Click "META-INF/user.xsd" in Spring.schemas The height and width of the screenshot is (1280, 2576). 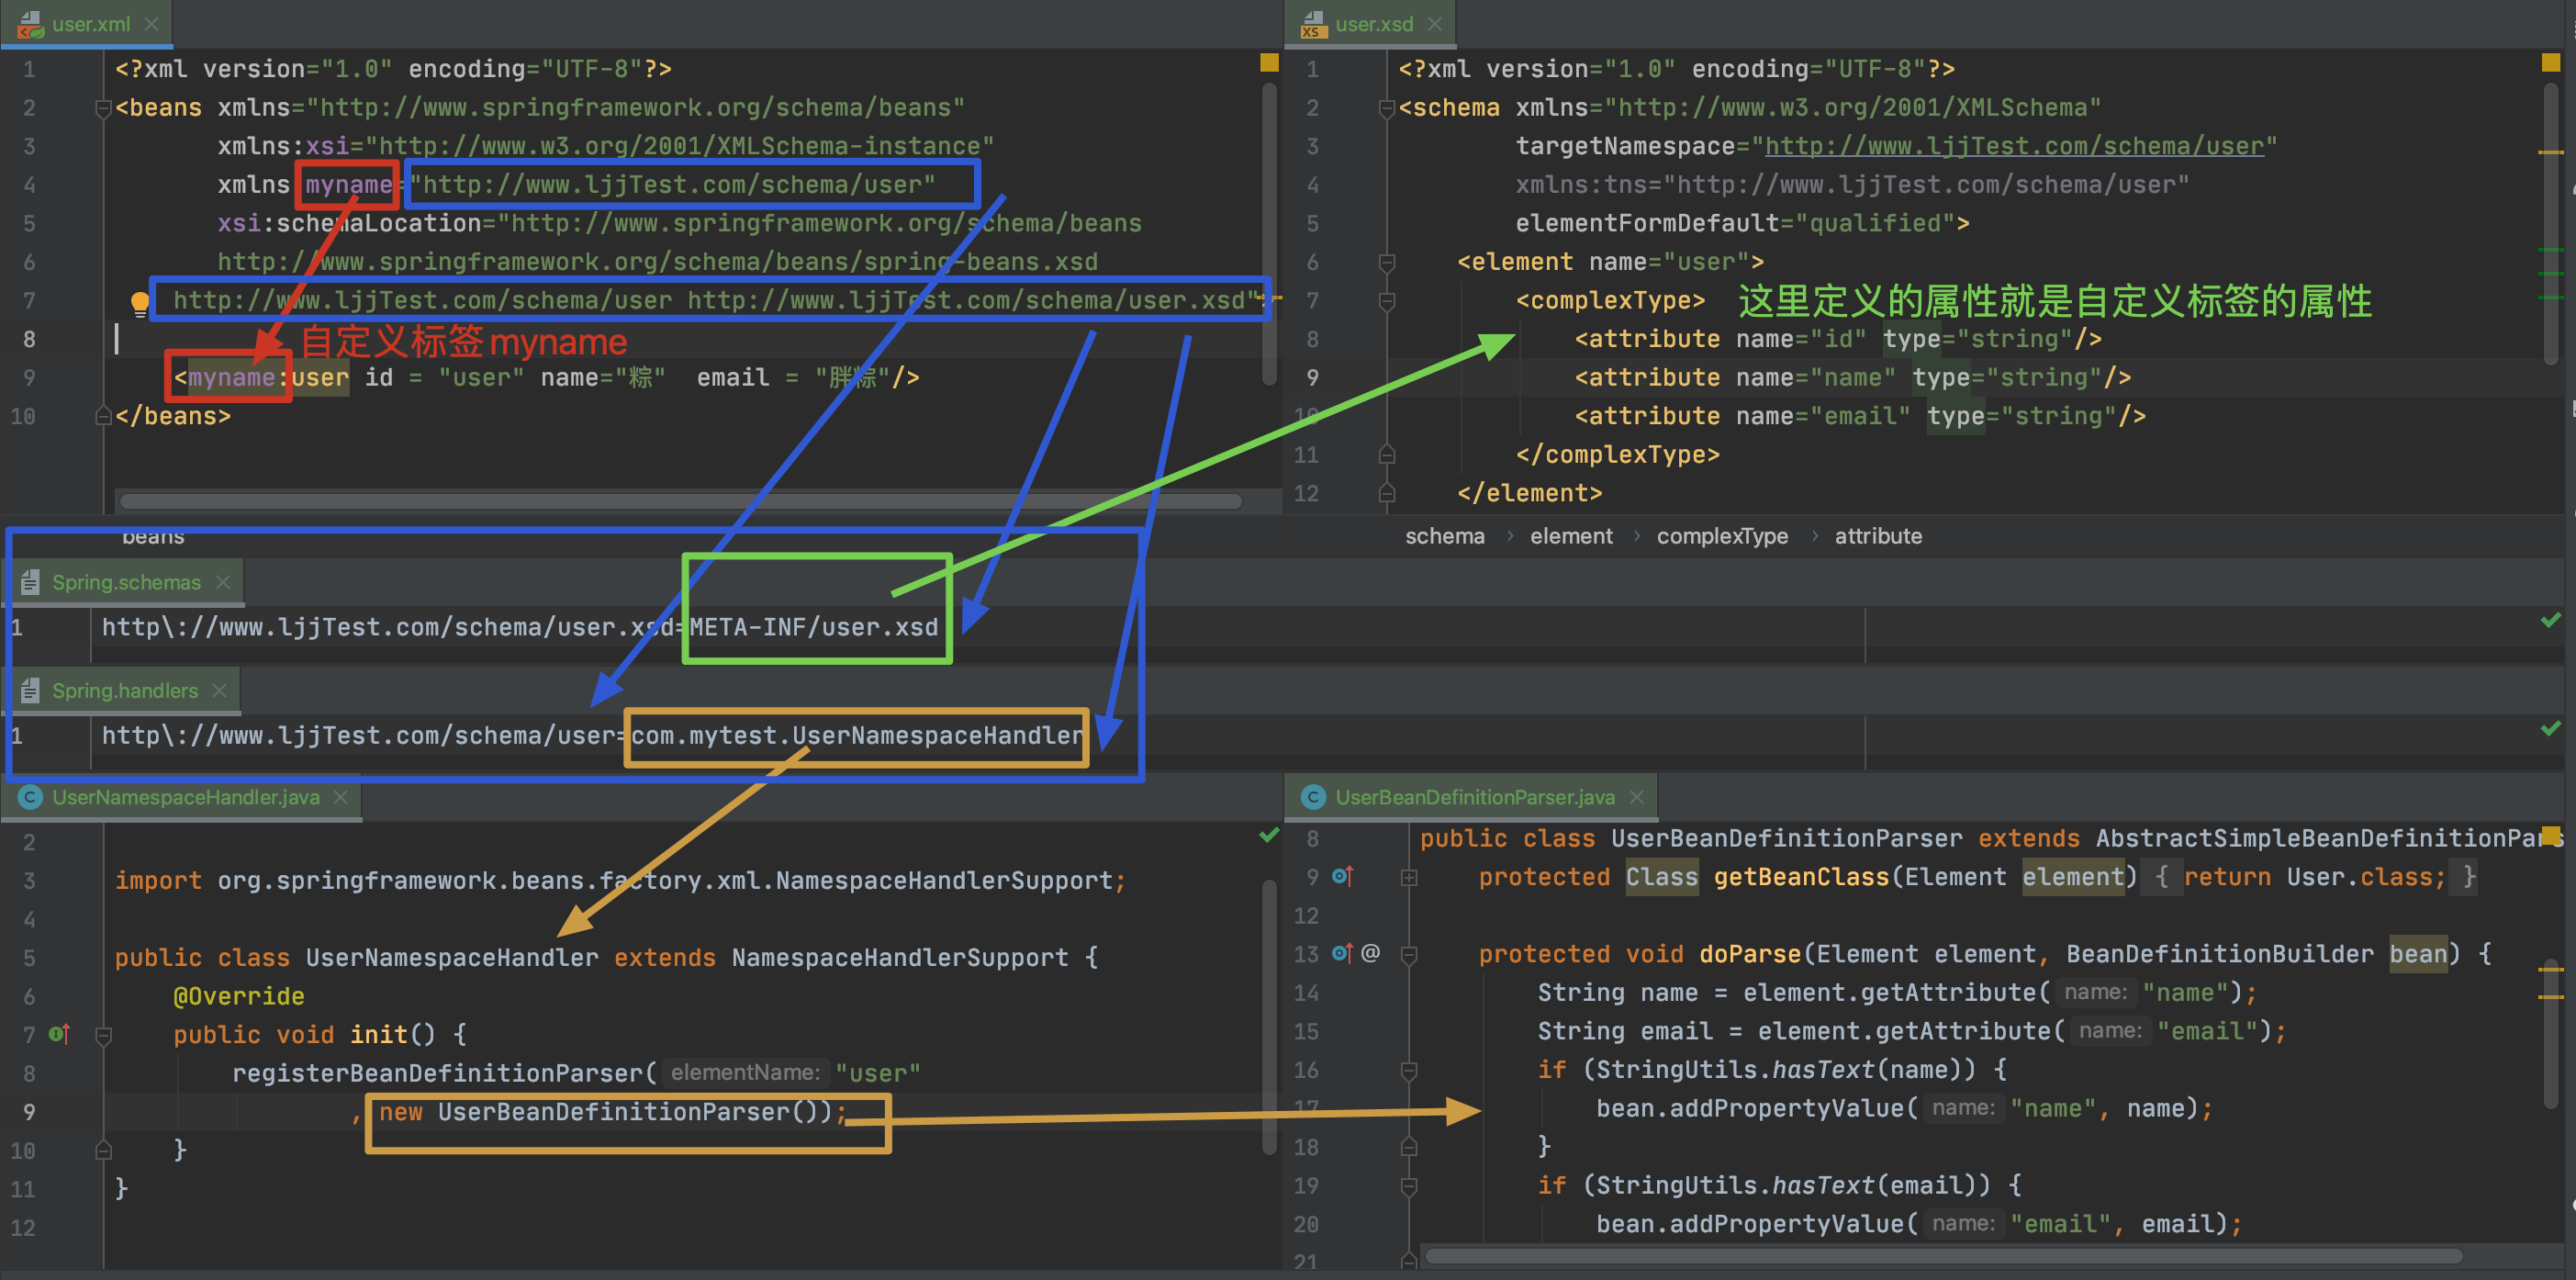[813, 627]
